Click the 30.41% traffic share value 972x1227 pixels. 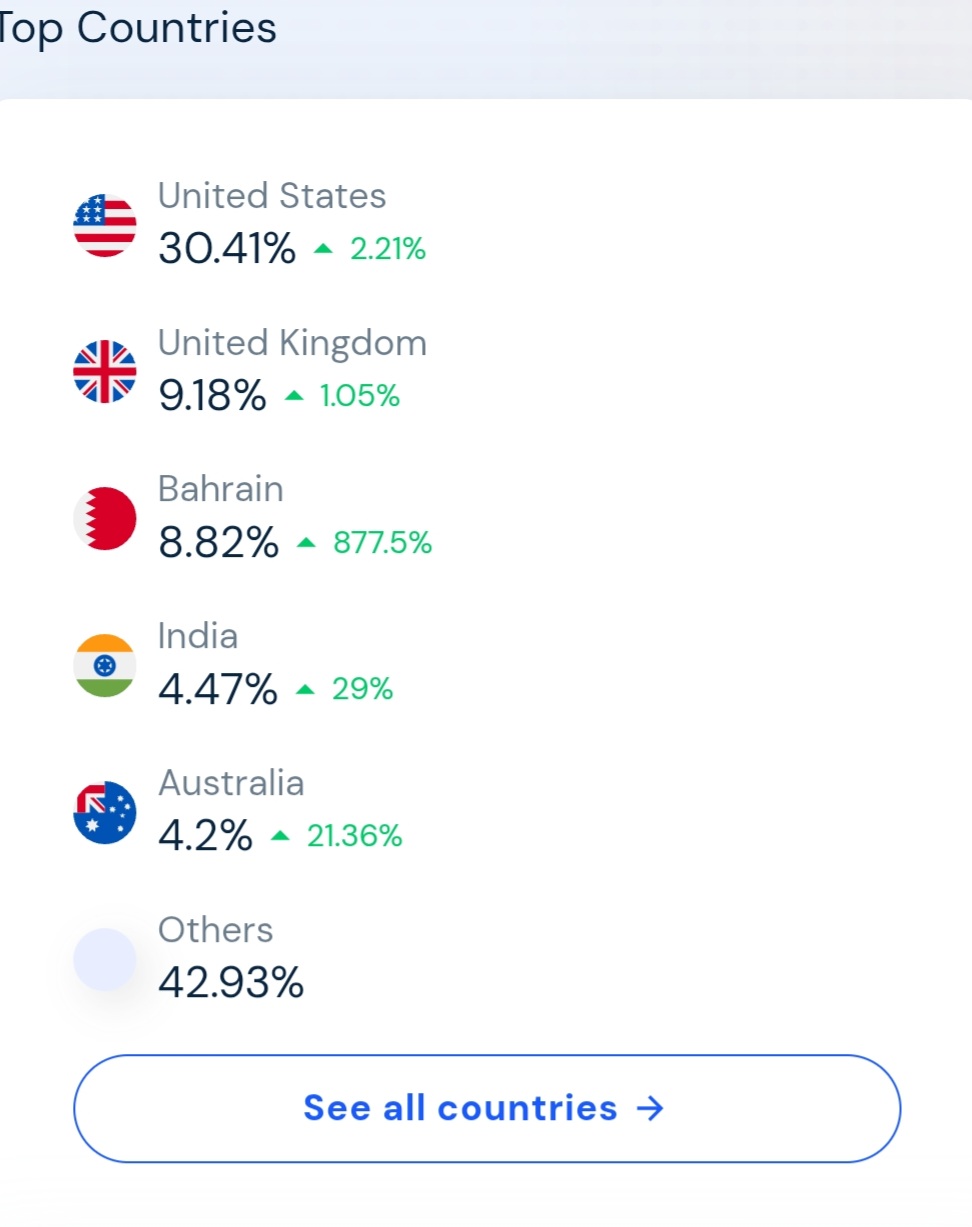[227, 248]
